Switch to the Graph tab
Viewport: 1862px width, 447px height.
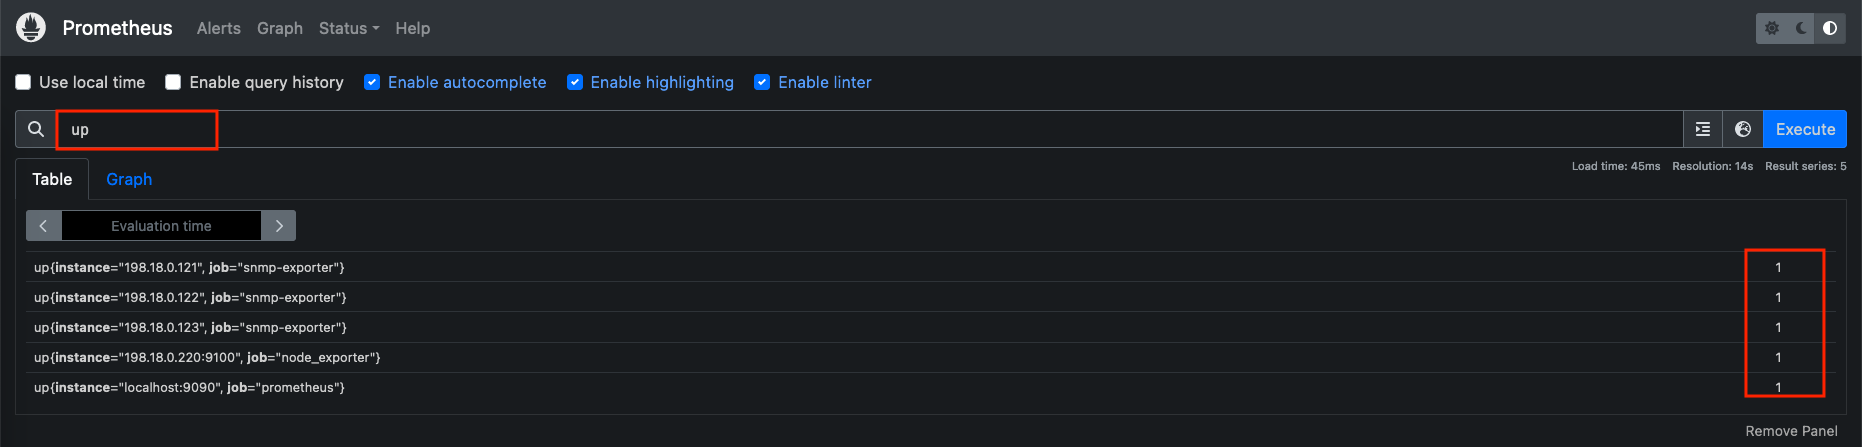[129, 179]
